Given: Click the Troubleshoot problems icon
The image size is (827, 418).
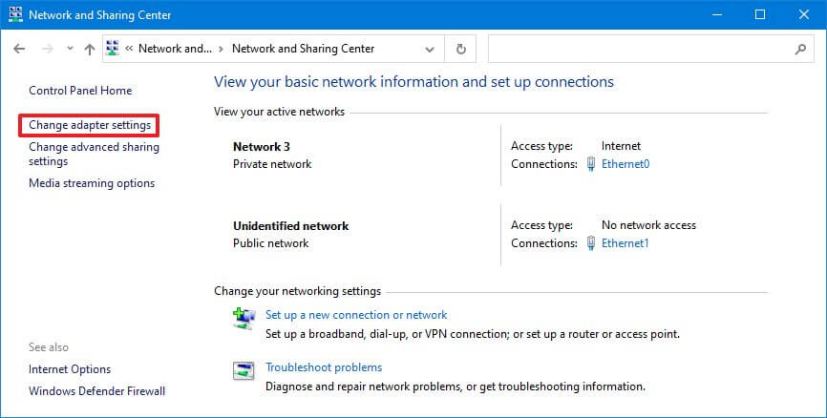Looking at the screenshot, I should tap(244, 371).
